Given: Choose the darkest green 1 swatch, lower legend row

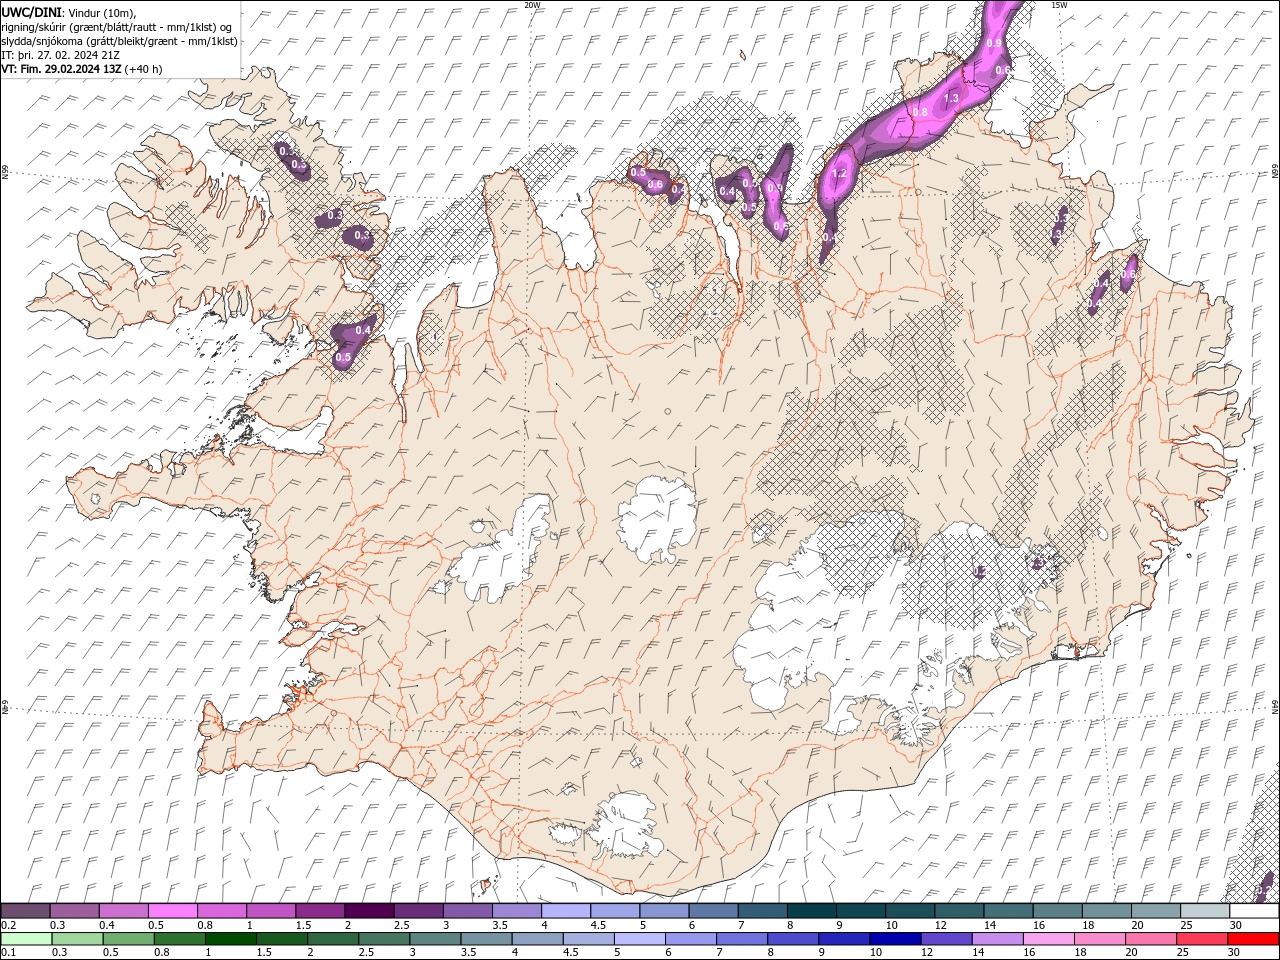Looking at the screenshot, I should [230, 938].
